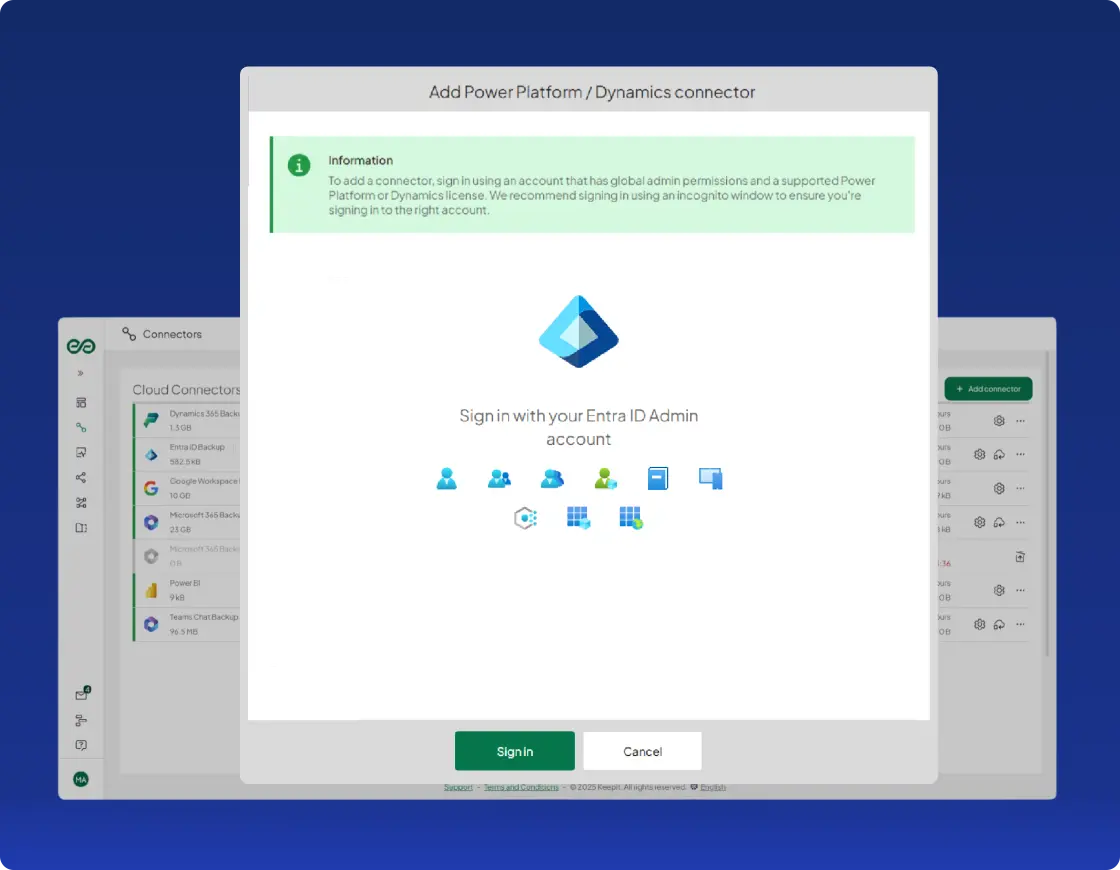Screen dimensions: 1120x870
Task: Click the Sign in button
Action: (x=514, y=751)
